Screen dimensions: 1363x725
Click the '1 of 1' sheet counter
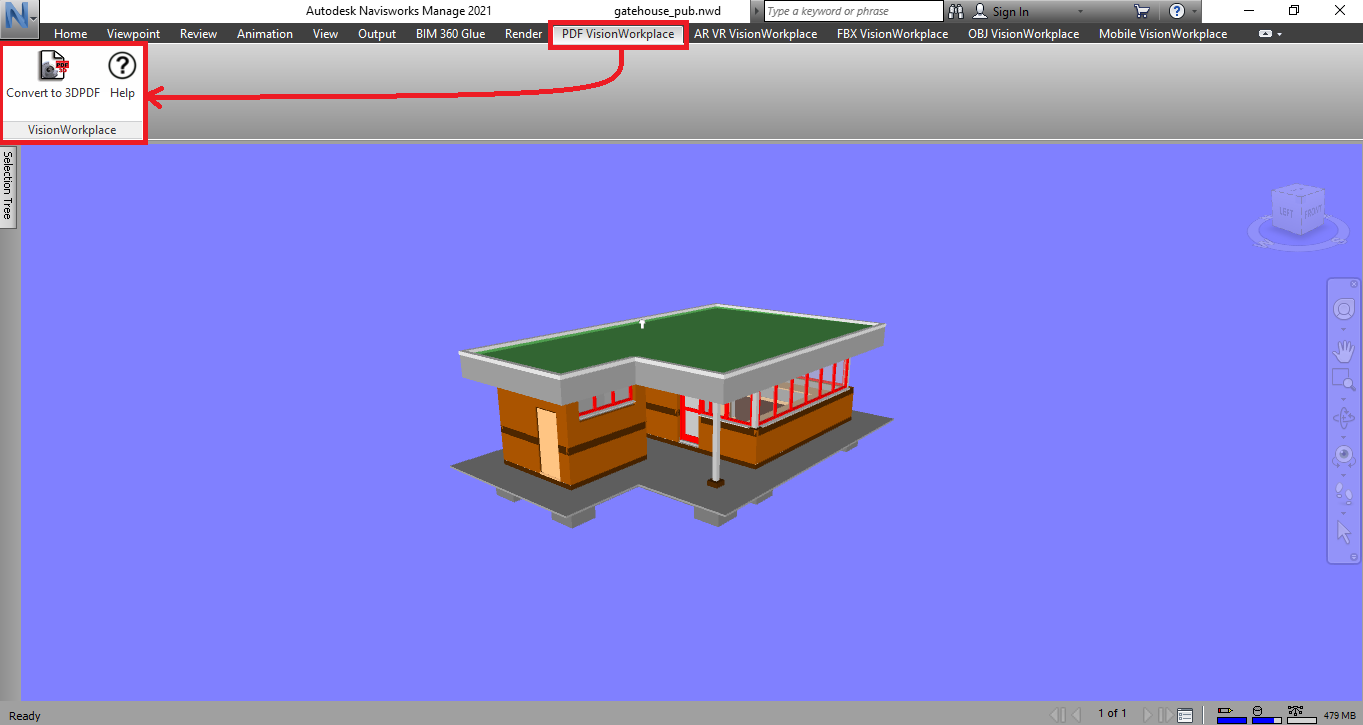point(1112,714)
